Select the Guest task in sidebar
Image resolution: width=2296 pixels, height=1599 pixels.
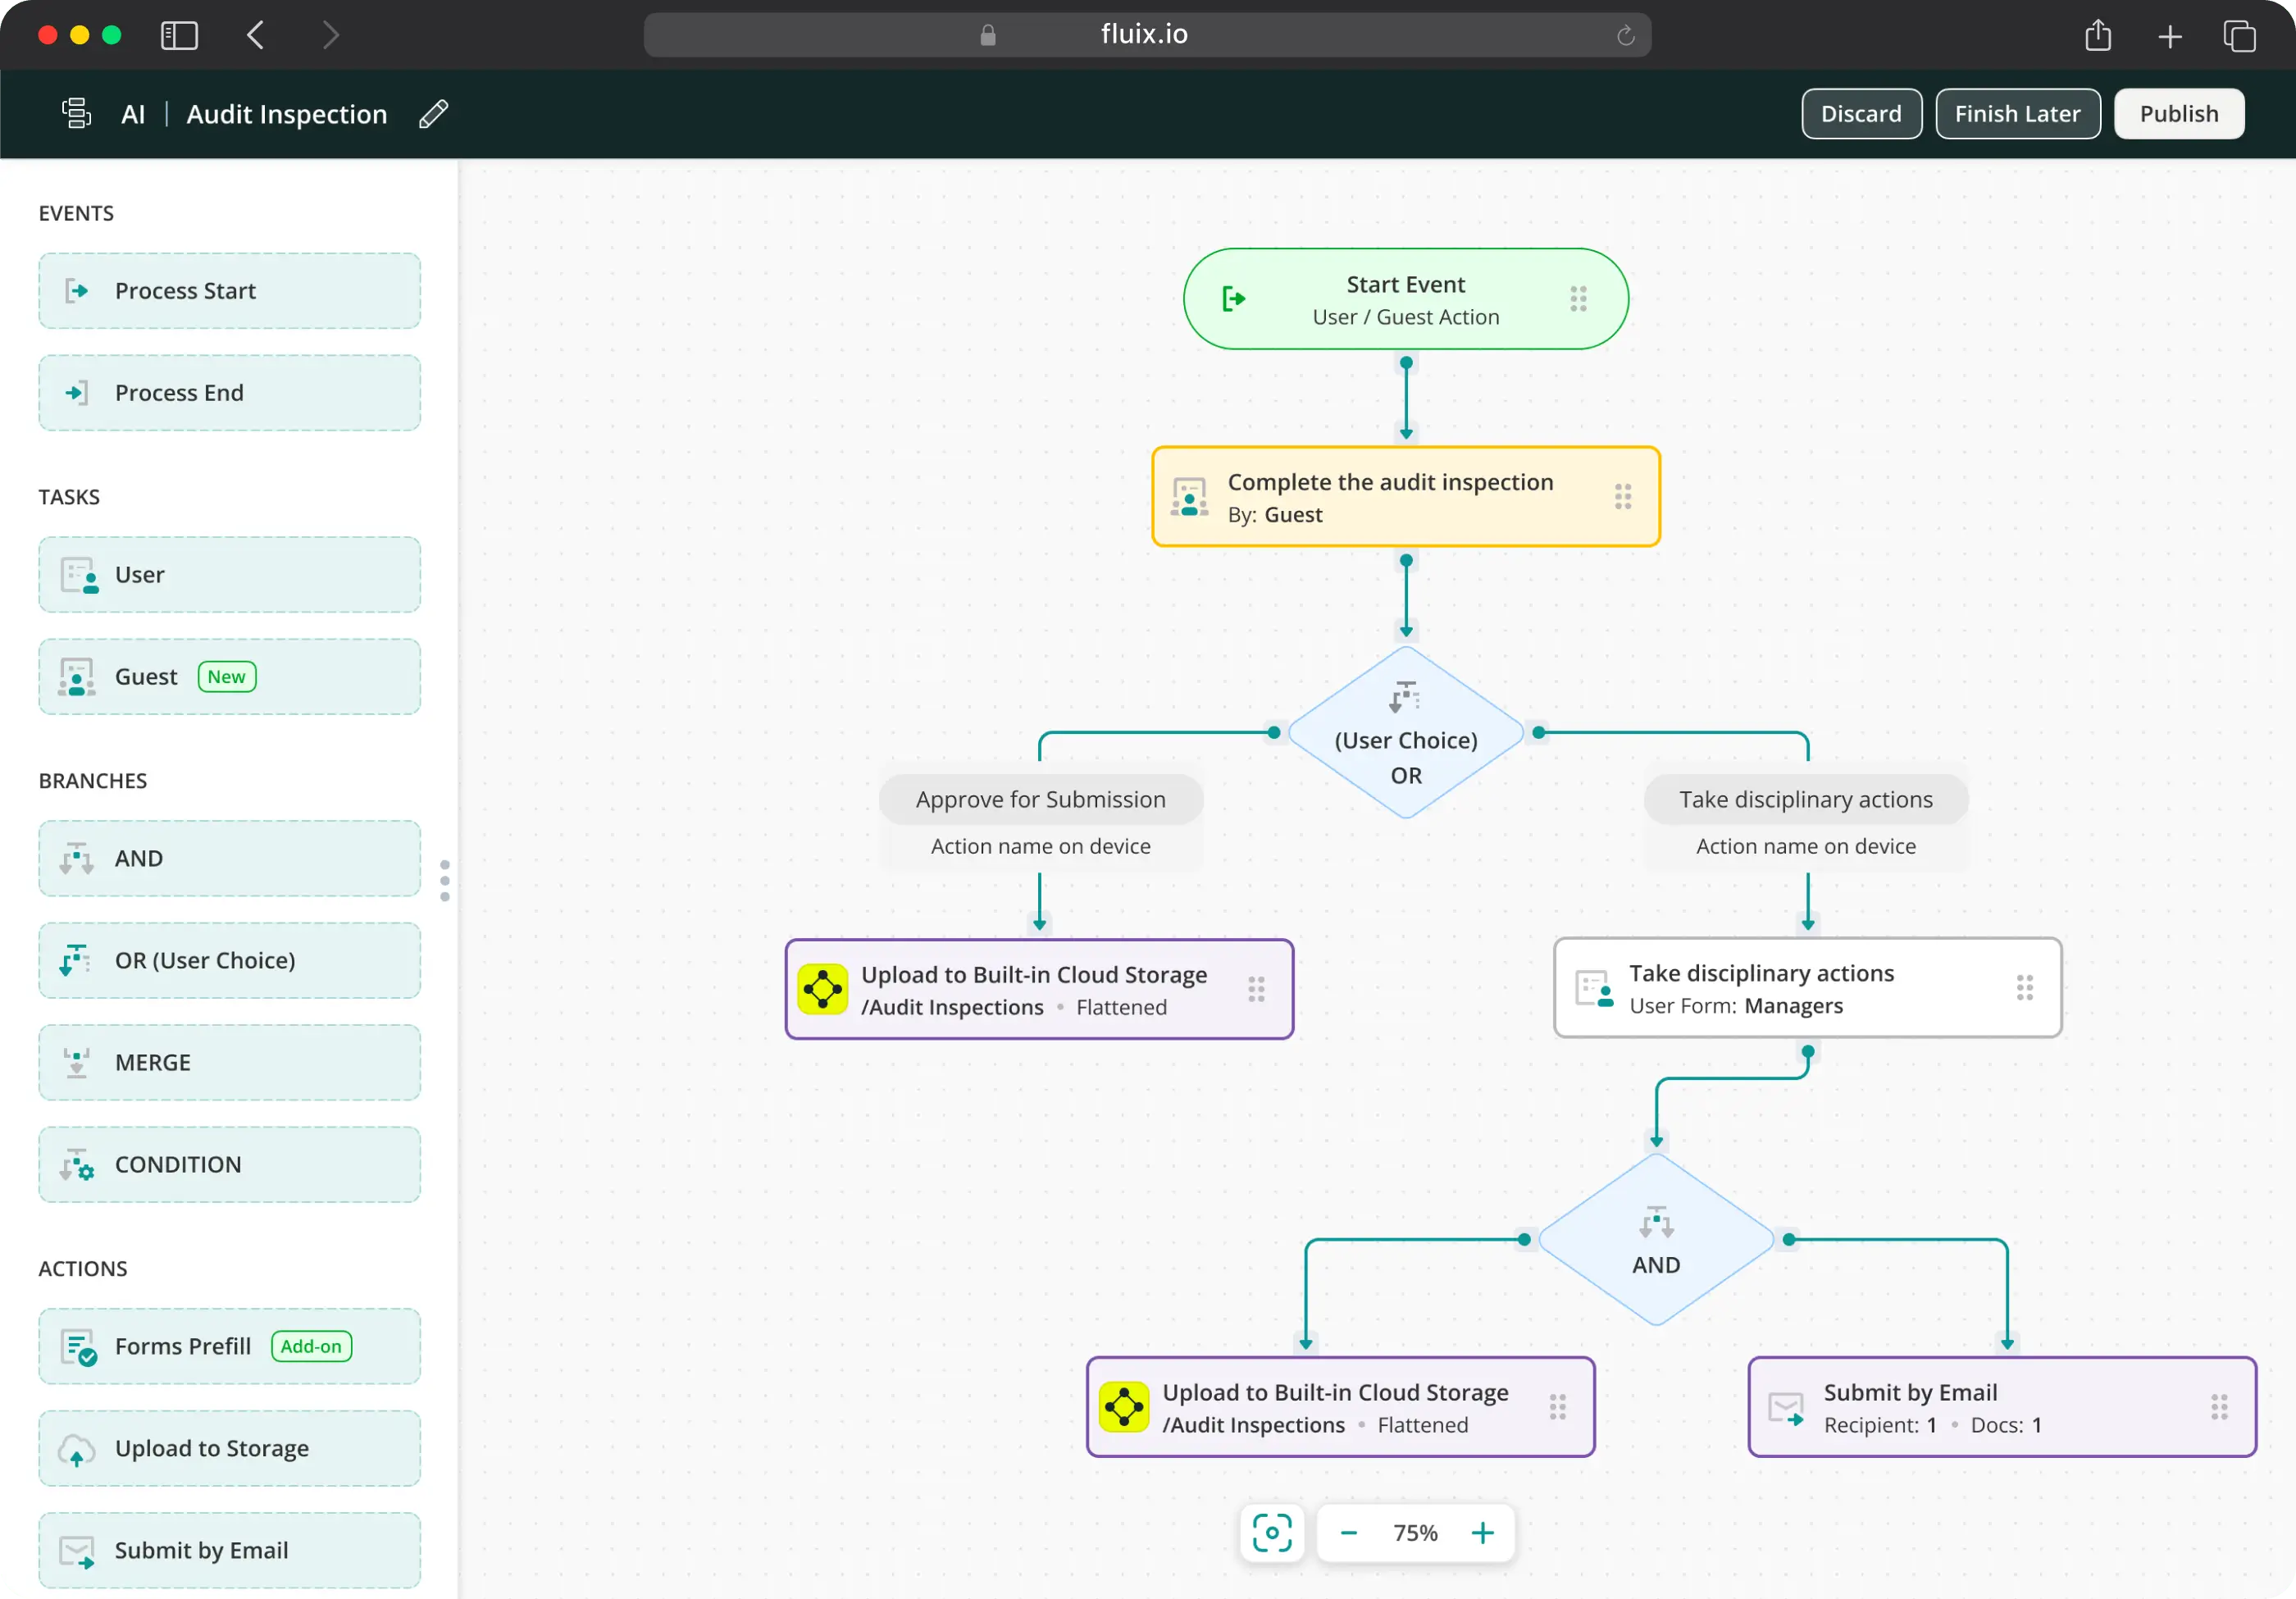tap(229, 677)
